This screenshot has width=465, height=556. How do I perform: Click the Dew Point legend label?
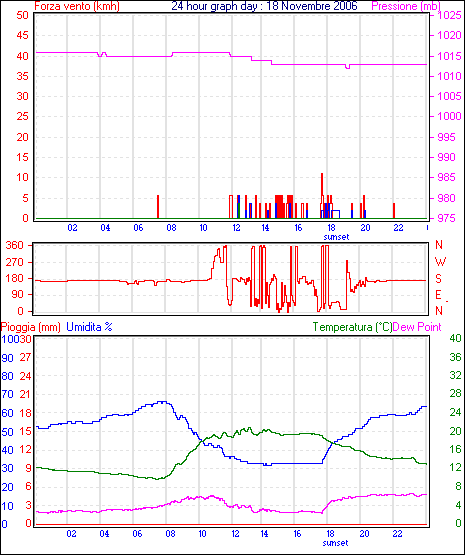click(417, 327)
